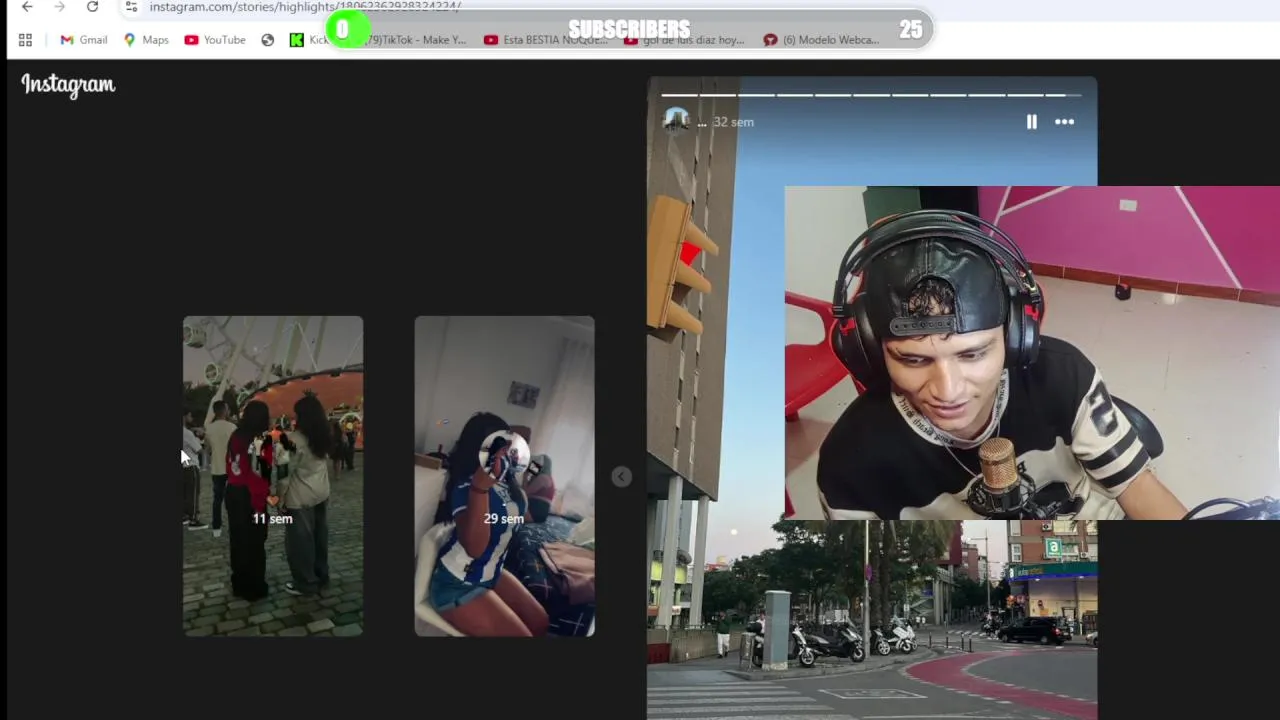The width and height of the screenshot is (1280, 720).
Task: Click the Instagram logo
Action: tap(68, 85)
